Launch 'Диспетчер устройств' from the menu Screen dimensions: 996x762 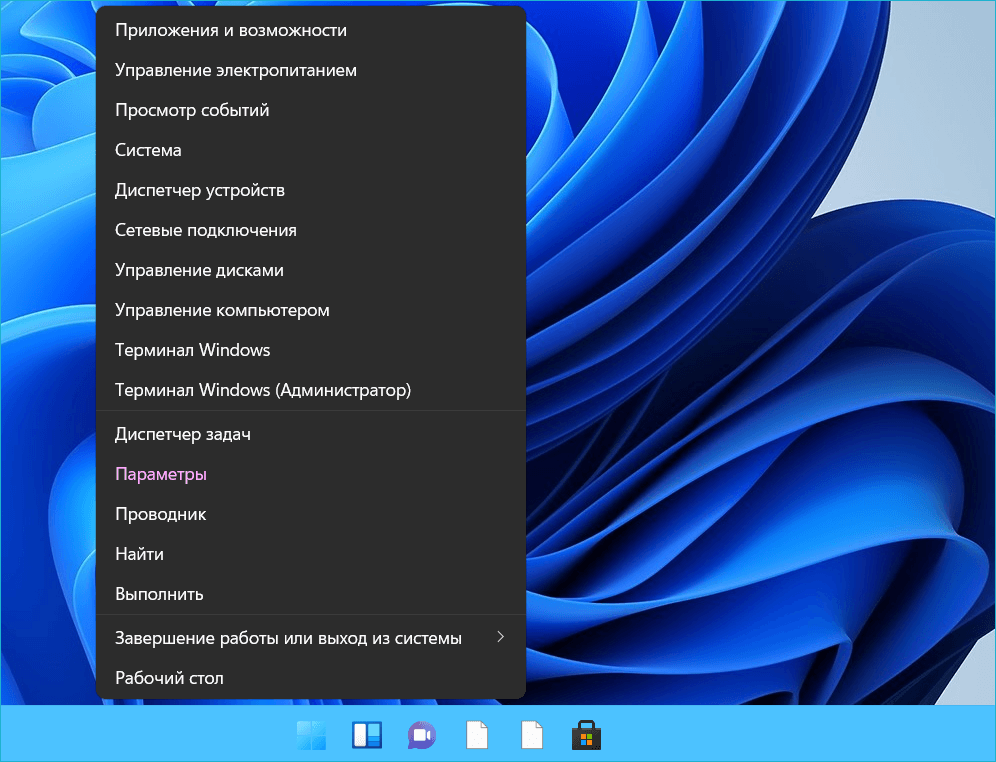[x=200, y=190]
